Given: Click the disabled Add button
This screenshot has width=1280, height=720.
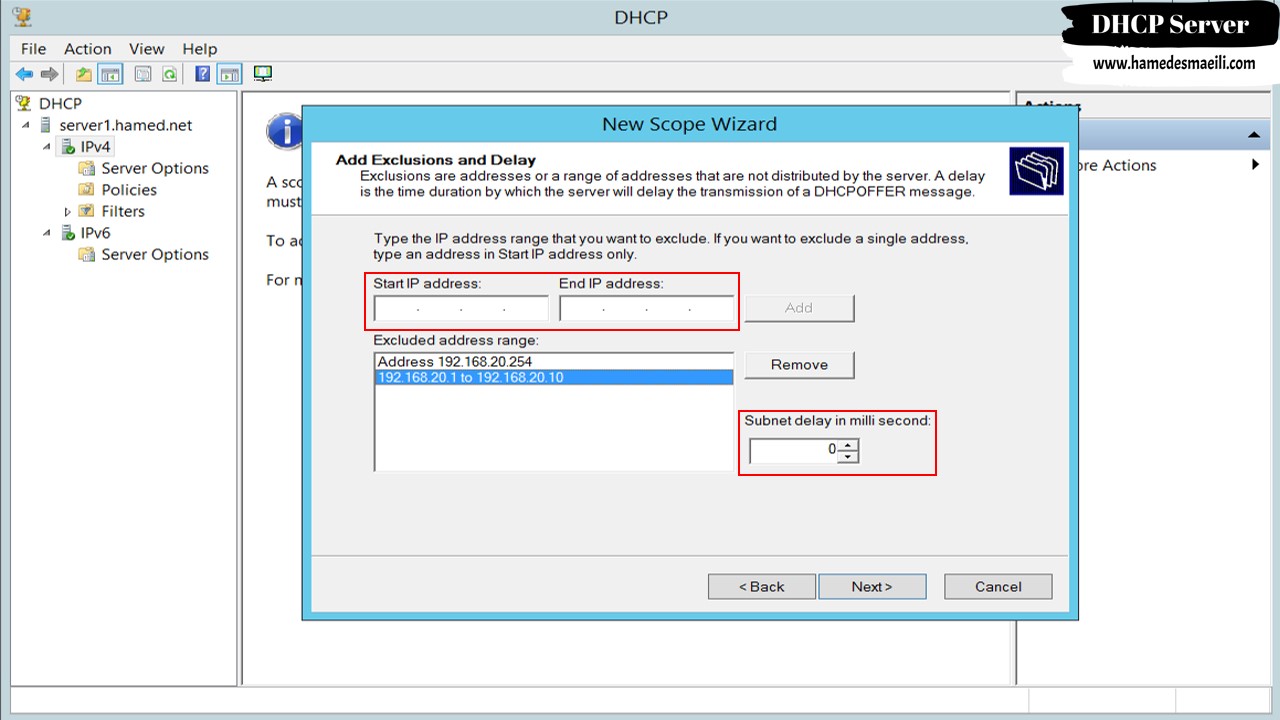Looking at the screenshot, I should click(x=799, y=308).
